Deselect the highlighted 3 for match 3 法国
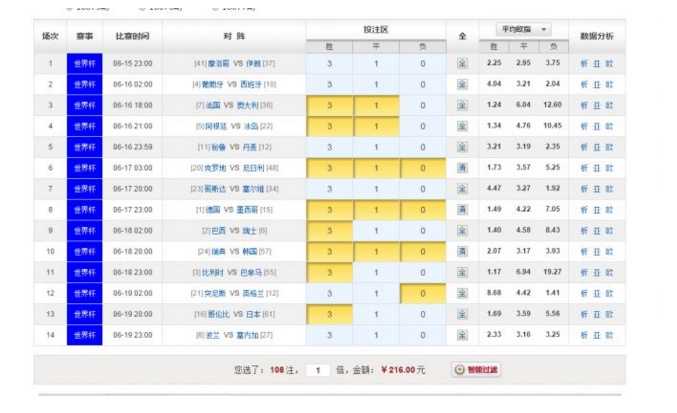Image resolution: width=677 pixels, height=413 pixels. pos(329,105)
